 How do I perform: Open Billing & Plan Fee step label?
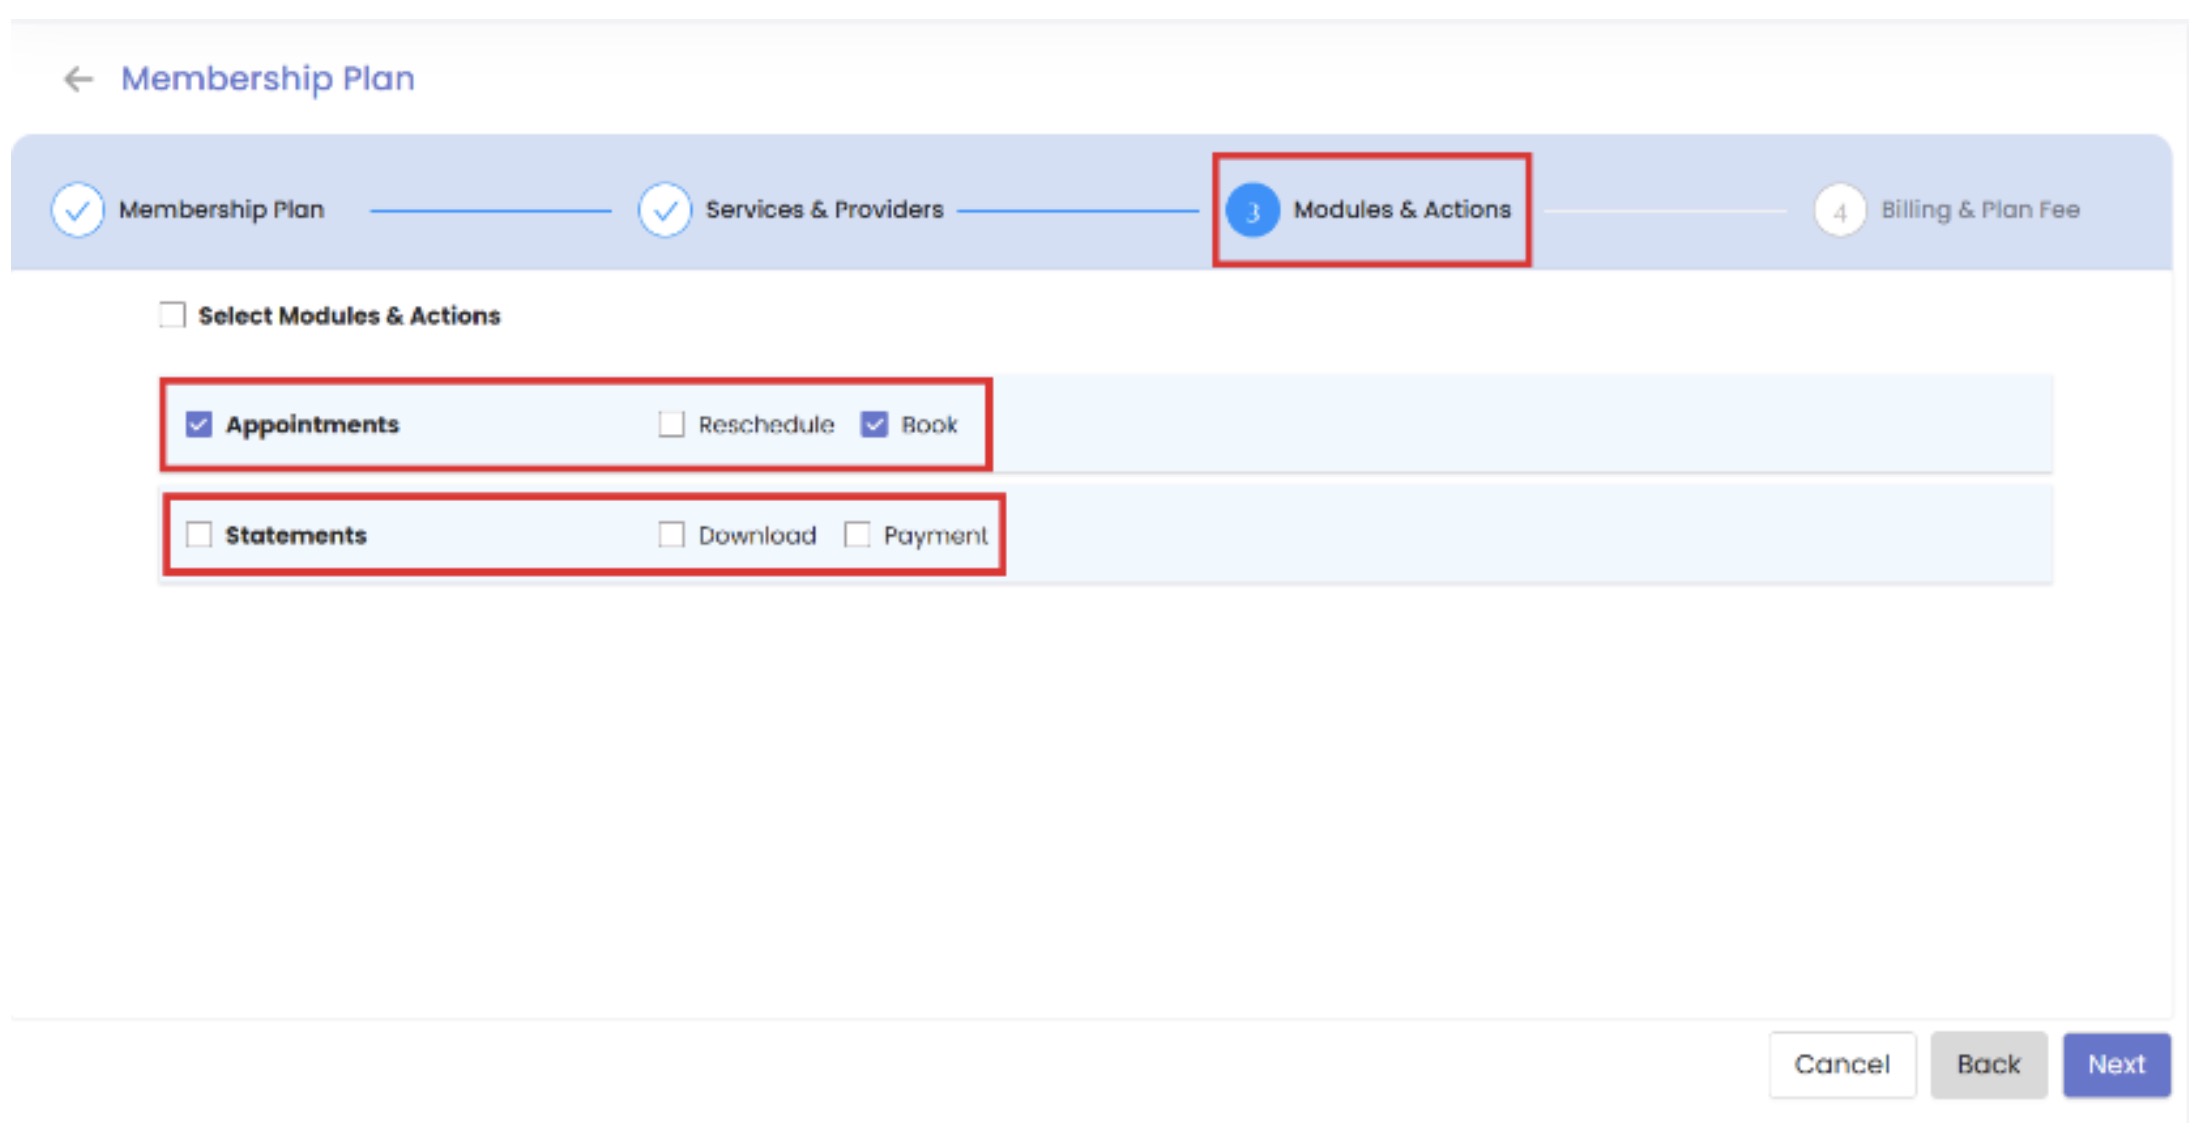click(x=1980, y=210)
